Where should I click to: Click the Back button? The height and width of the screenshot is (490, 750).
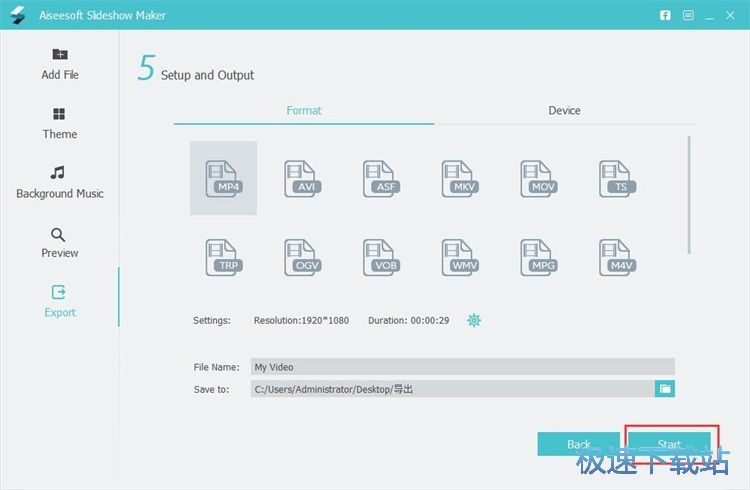coord(578,444)
